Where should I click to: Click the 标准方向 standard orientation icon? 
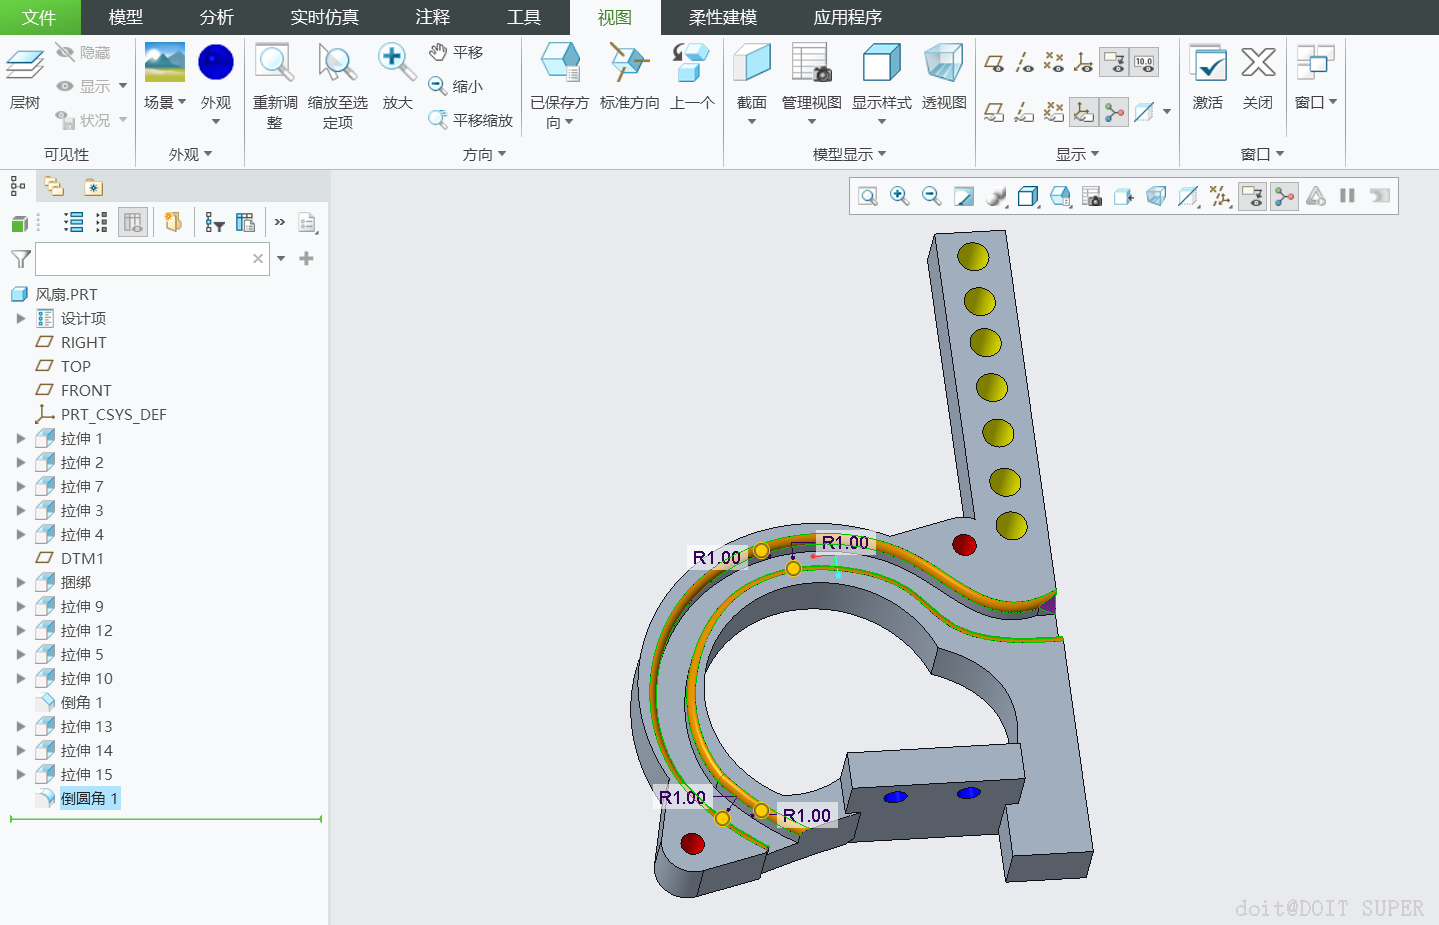(x=629, y=64)
